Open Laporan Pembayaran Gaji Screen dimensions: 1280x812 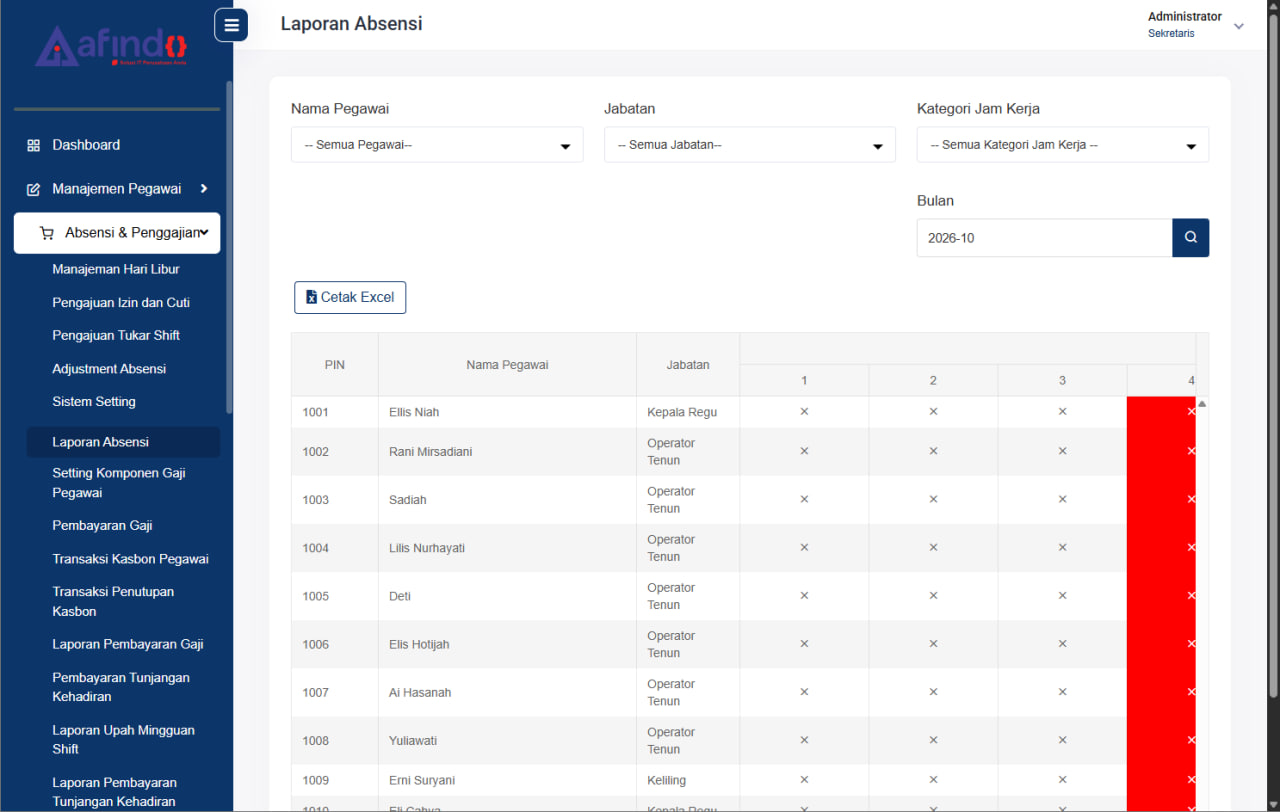point(128,644)
